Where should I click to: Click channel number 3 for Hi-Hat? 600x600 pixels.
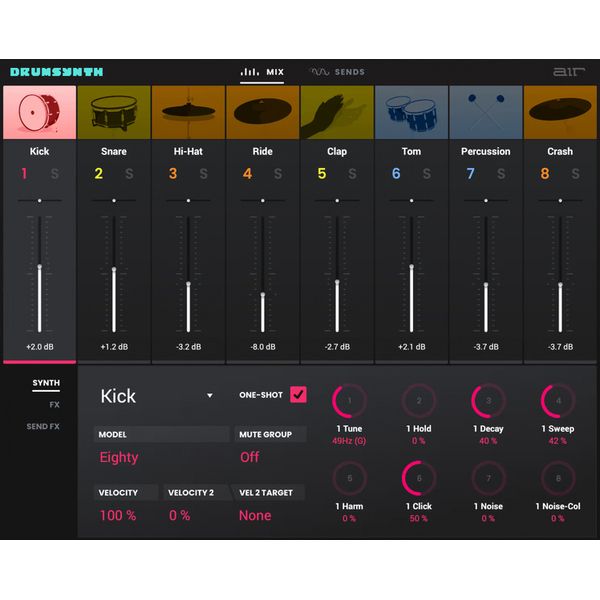[173, 174]
